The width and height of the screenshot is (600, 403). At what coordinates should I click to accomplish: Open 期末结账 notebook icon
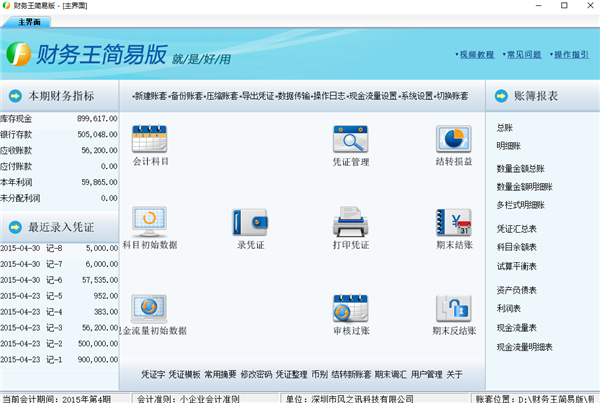click(453, 222)
